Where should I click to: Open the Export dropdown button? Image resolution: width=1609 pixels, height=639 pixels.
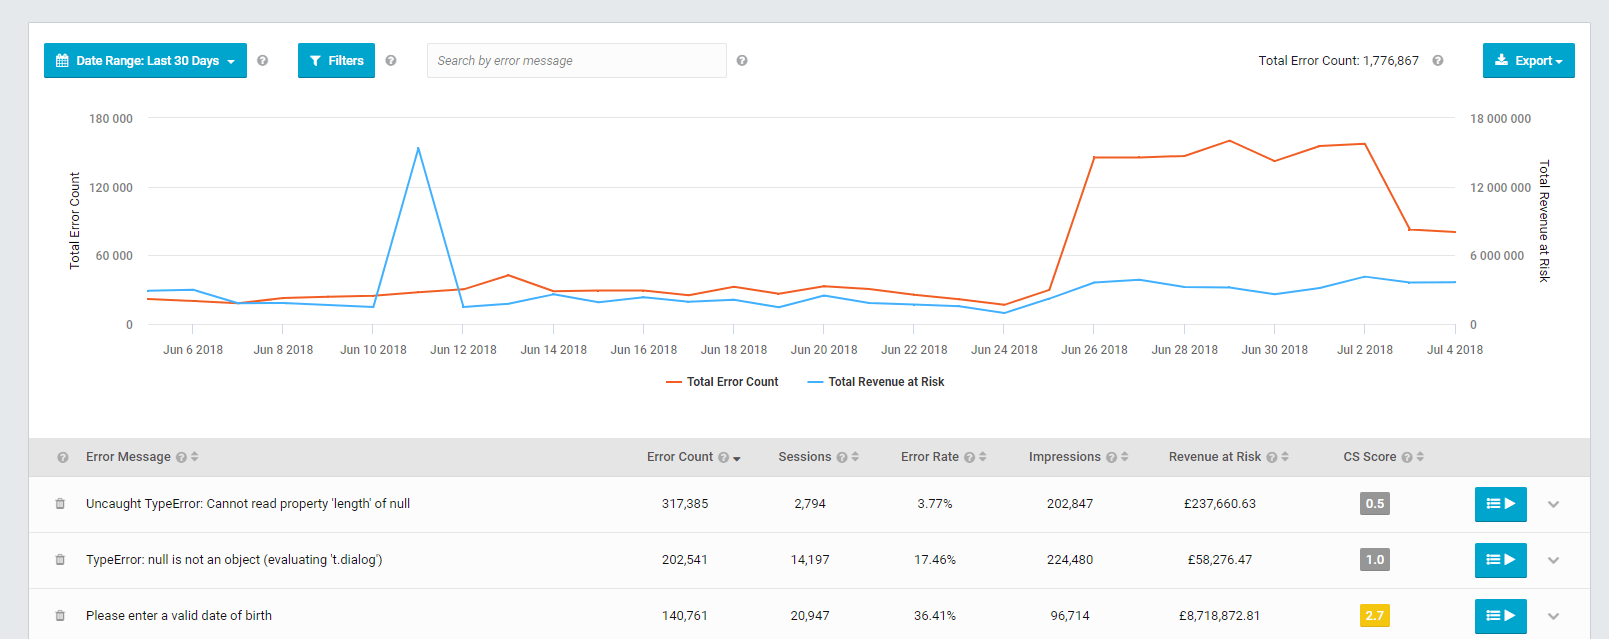point(1528,61)
